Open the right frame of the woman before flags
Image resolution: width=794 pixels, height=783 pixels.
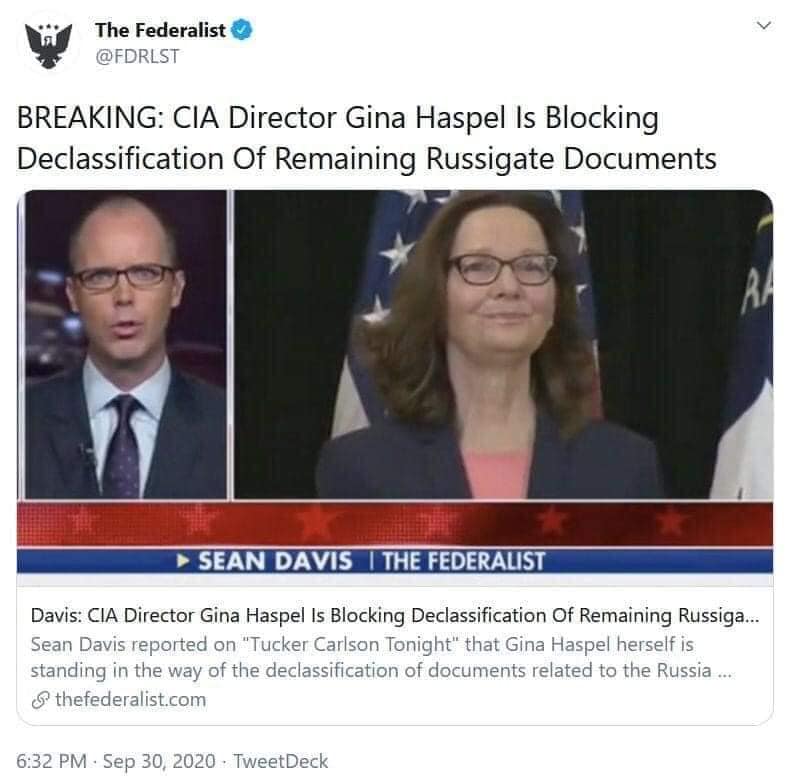pyautogui.click(x=503, y=345)
